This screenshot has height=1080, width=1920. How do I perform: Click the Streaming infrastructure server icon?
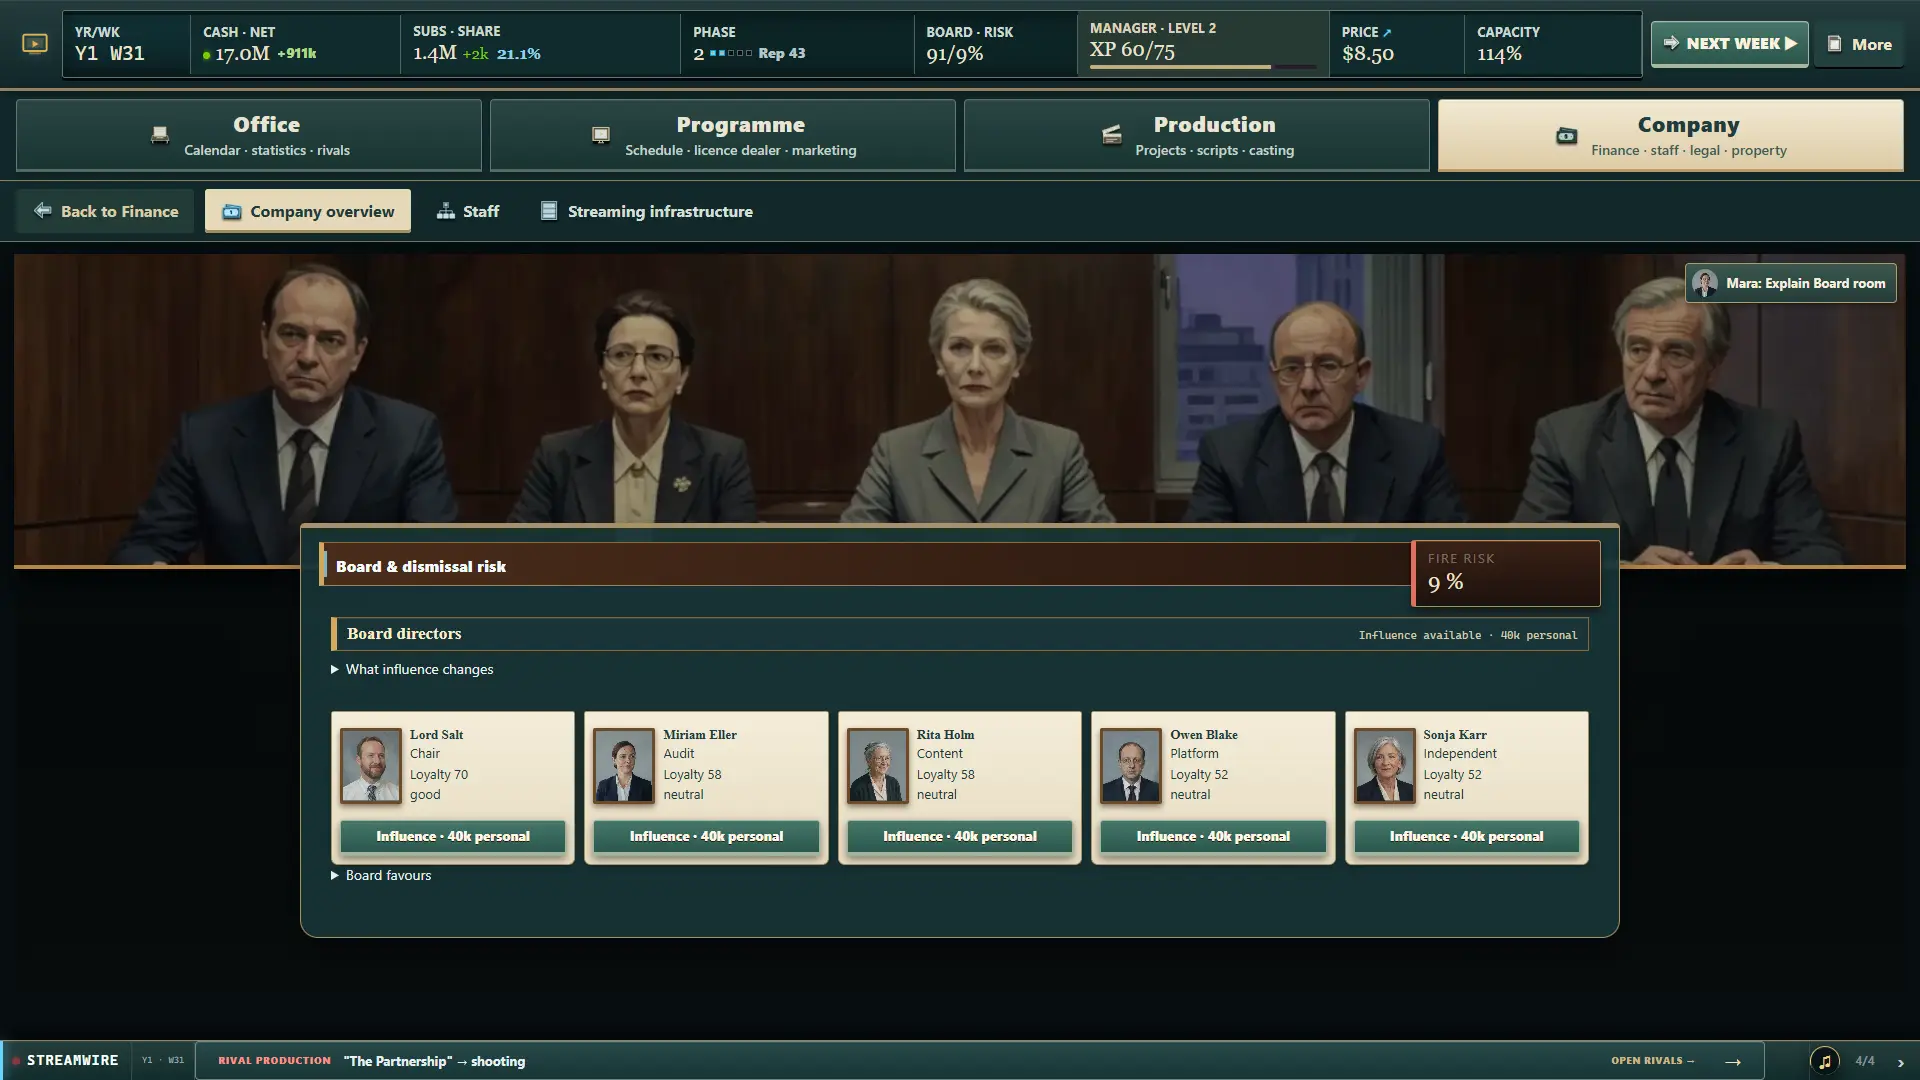click(x=549, y=211)
